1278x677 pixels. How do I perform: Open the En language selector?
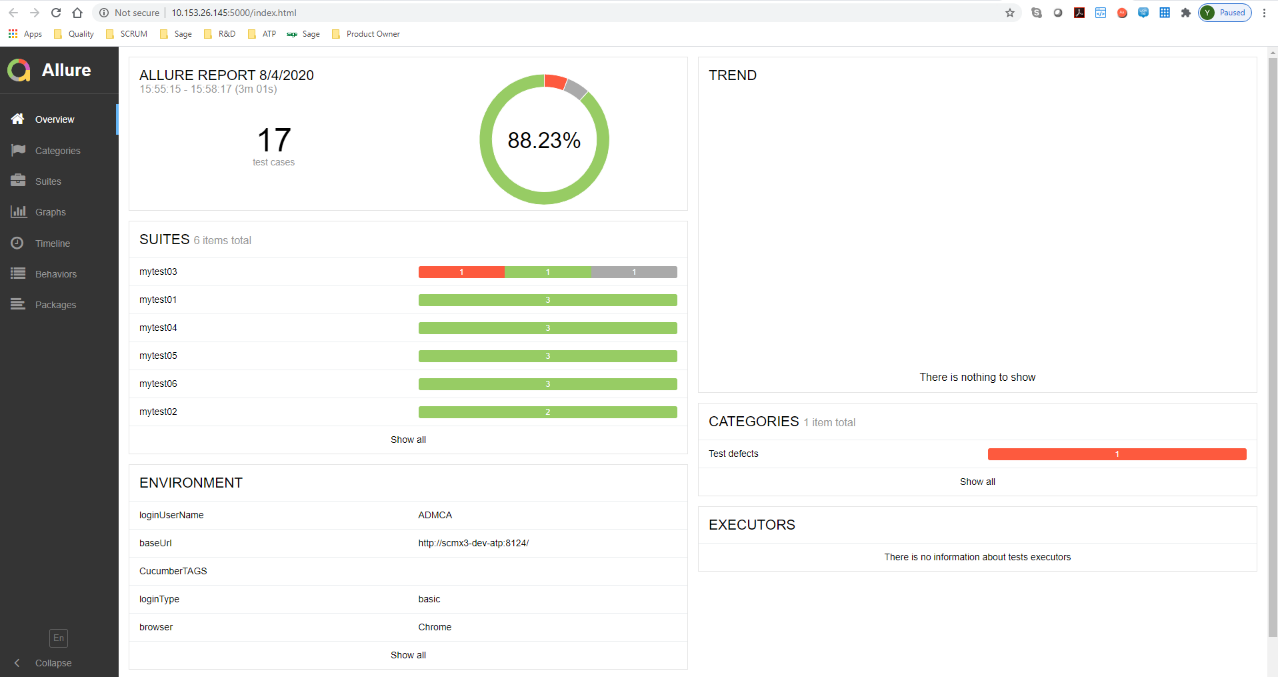coord(59,638)
